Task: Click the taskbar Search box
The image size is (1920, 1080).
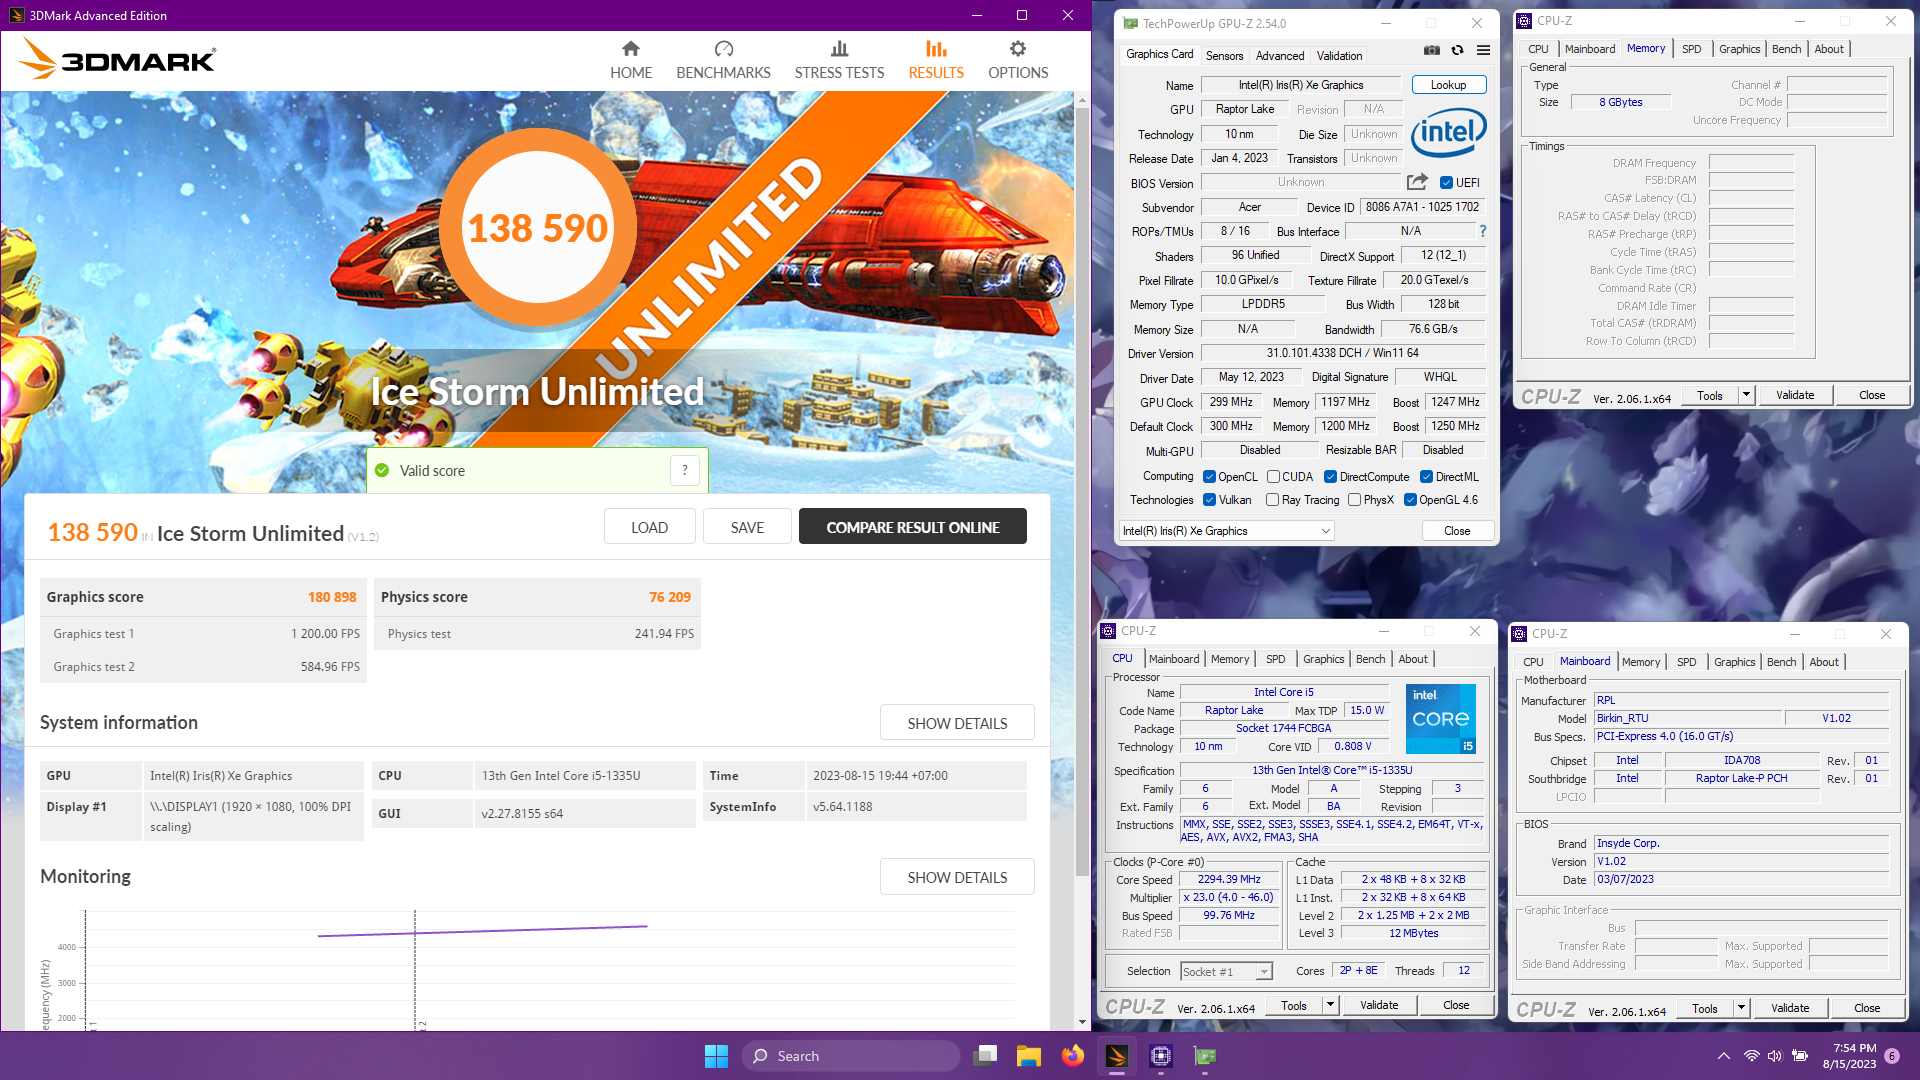Action: 850,1056
